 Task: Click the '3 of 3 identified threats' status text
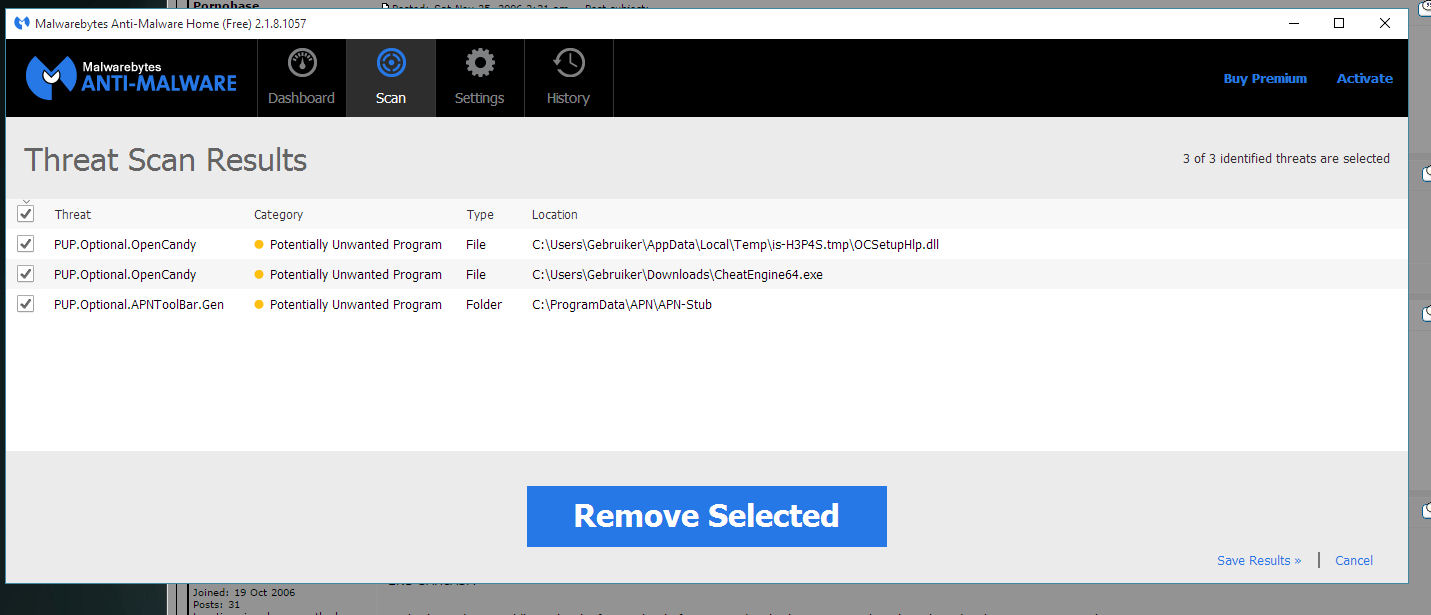1286,158
